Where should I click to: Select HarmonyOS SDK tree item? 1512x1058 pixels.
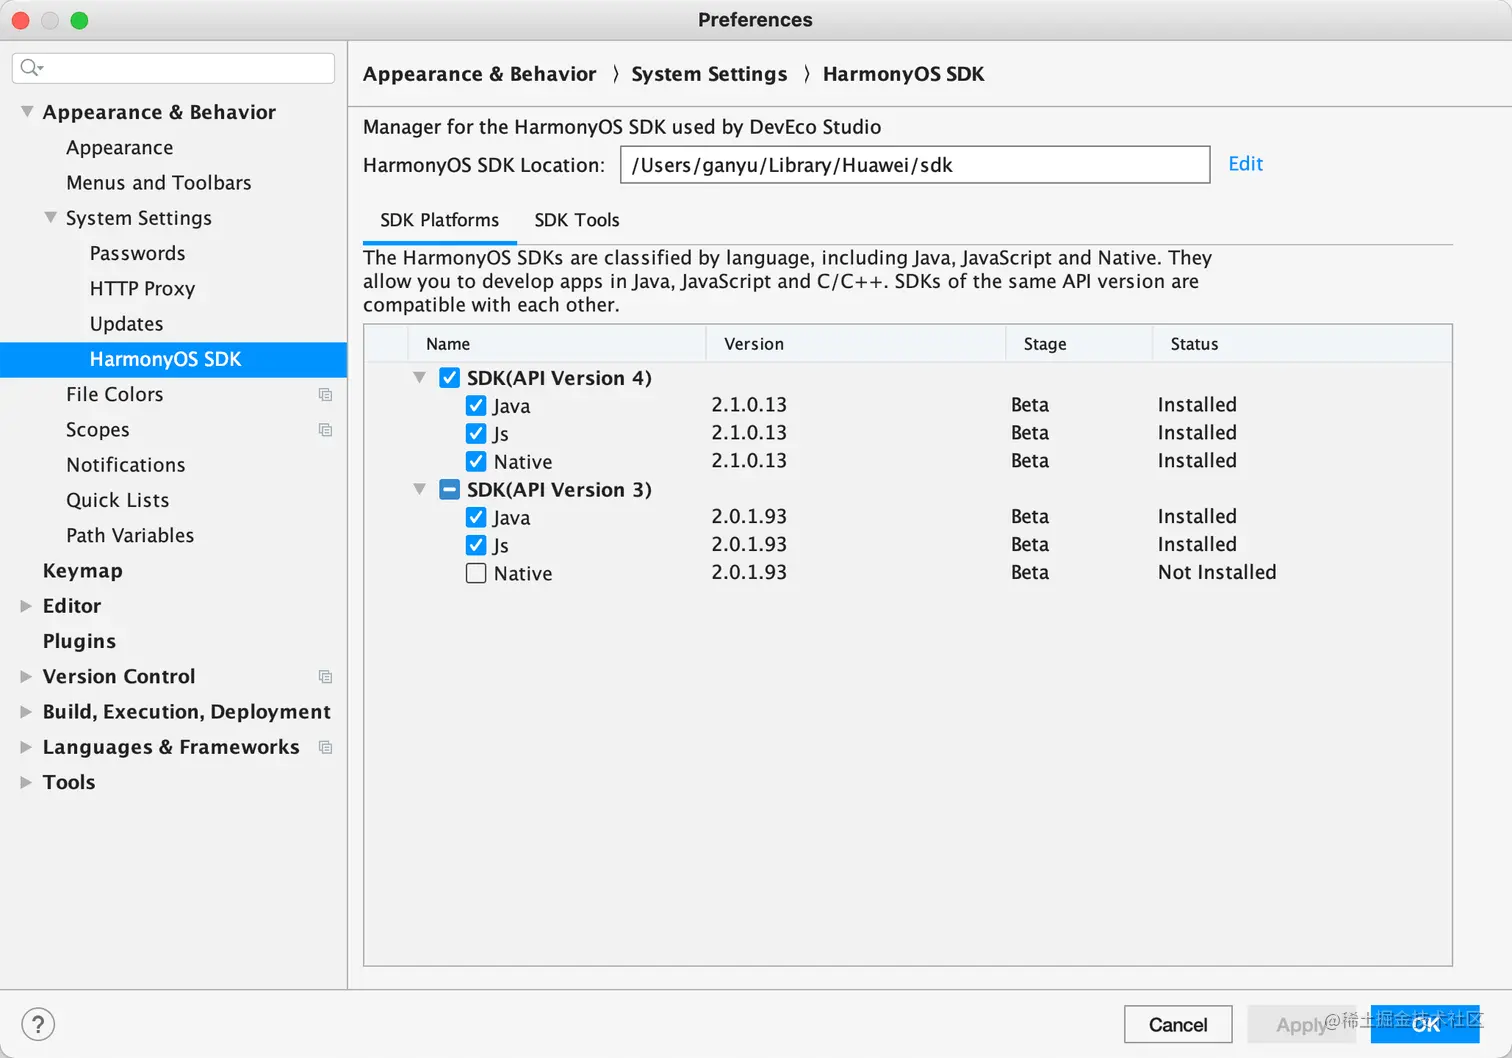coord(173,360)
